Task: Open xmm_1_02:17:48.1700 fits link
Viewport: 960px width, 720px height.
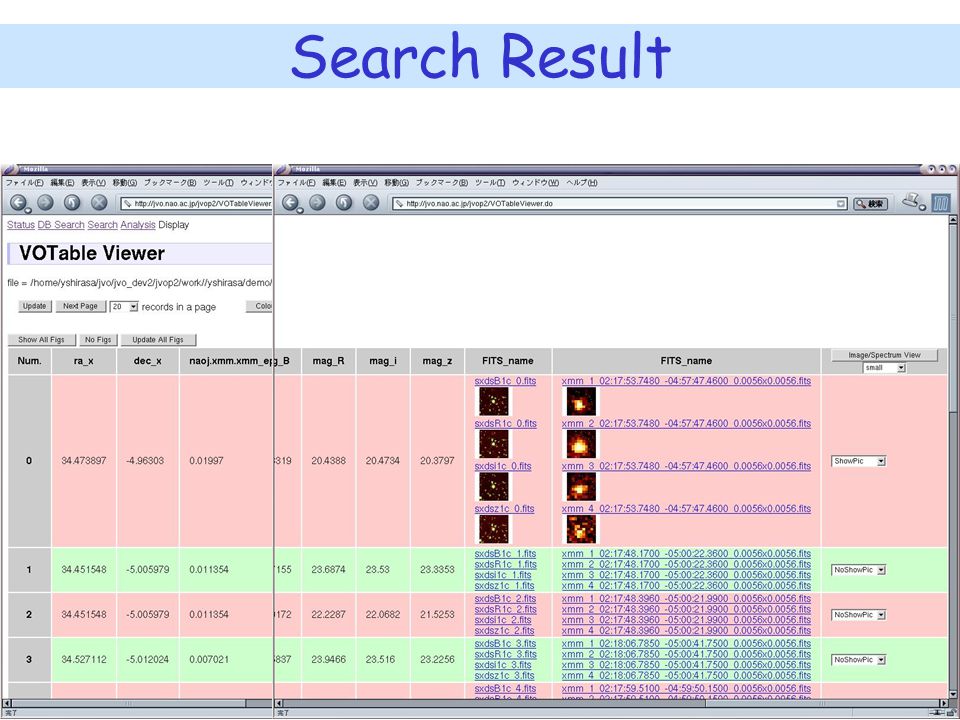Action: (x=686, y=553)
